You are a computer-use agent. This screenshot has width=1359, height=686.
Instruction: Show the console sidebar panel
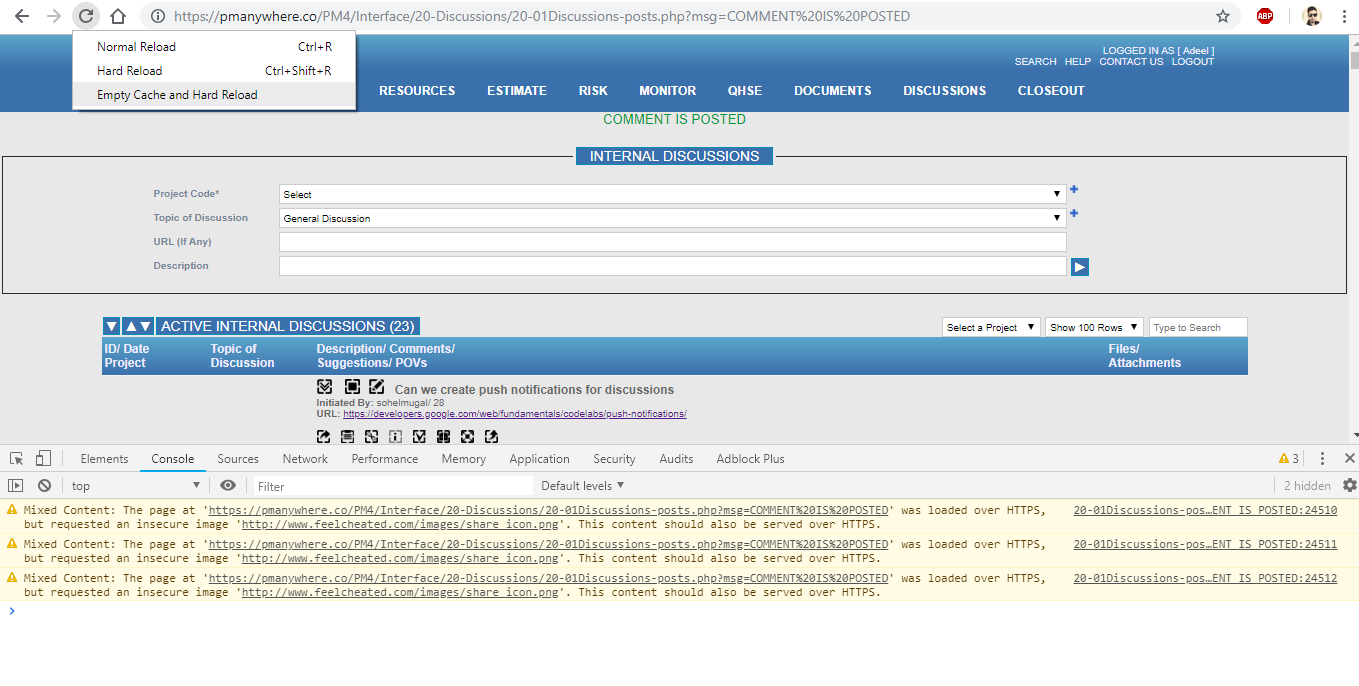click(x=16, y=486)
